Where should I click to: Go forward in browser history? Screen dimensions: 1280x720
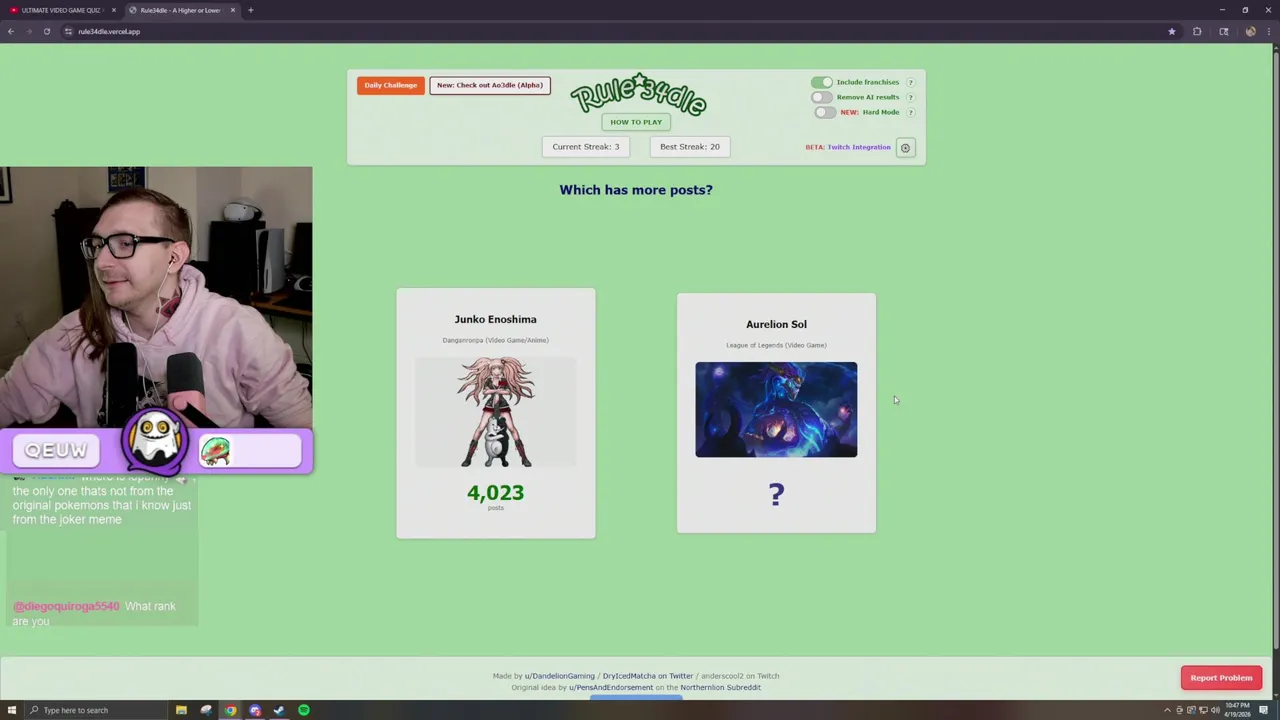[29, 31]
